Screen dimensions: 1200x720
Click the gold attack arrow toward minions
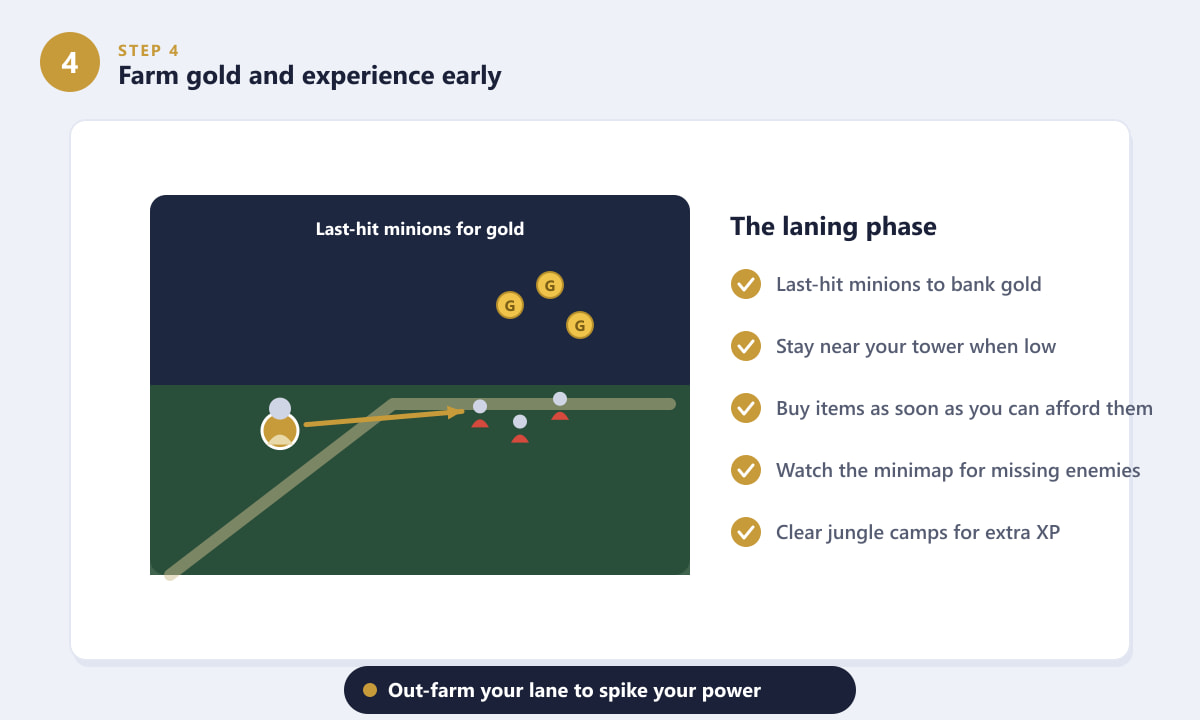click(384, 417)
